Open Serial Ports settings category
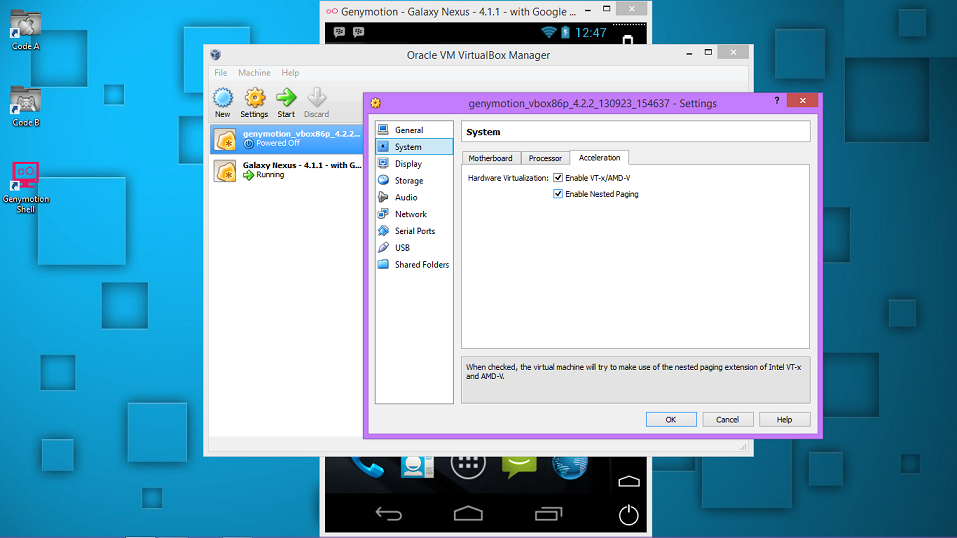The width and height of the screenshot is (957, 538). click(x=414, y=231)
